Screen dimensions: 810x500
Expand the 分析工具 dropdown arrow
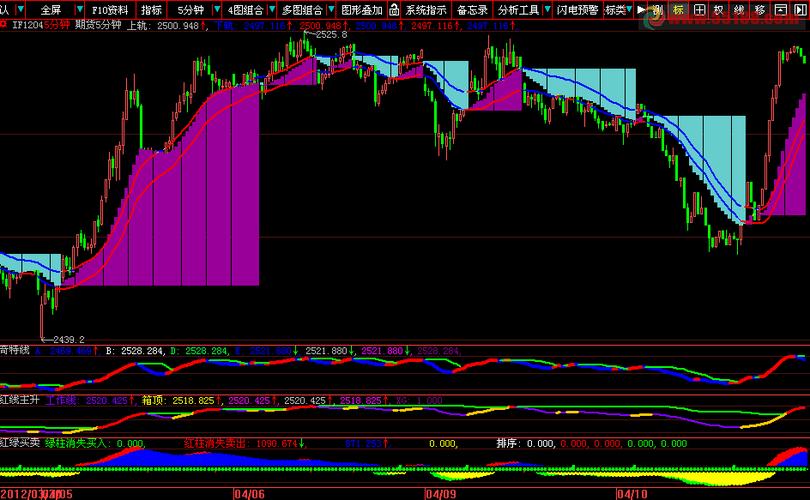(x=547, y=9)
